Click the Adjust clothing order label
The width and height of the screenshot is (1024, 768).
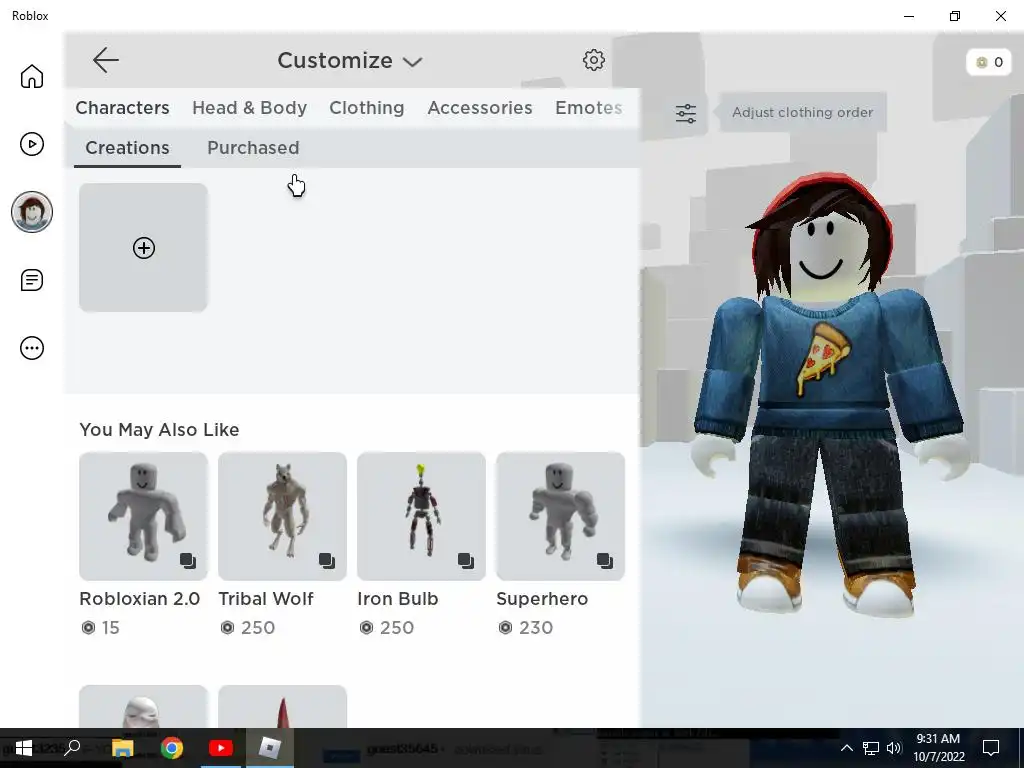802,112
